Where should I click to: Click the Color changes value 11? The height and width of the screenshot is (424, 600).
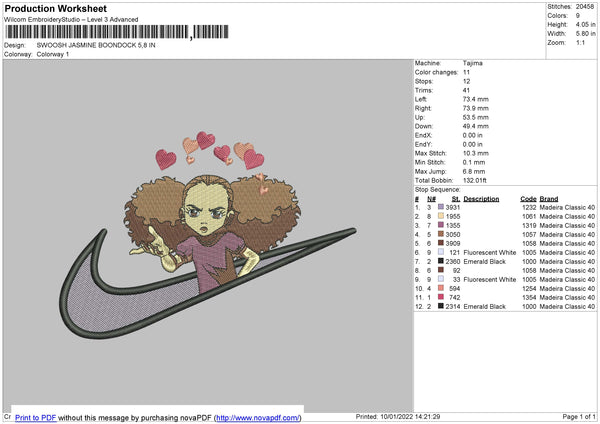[466, 72]
